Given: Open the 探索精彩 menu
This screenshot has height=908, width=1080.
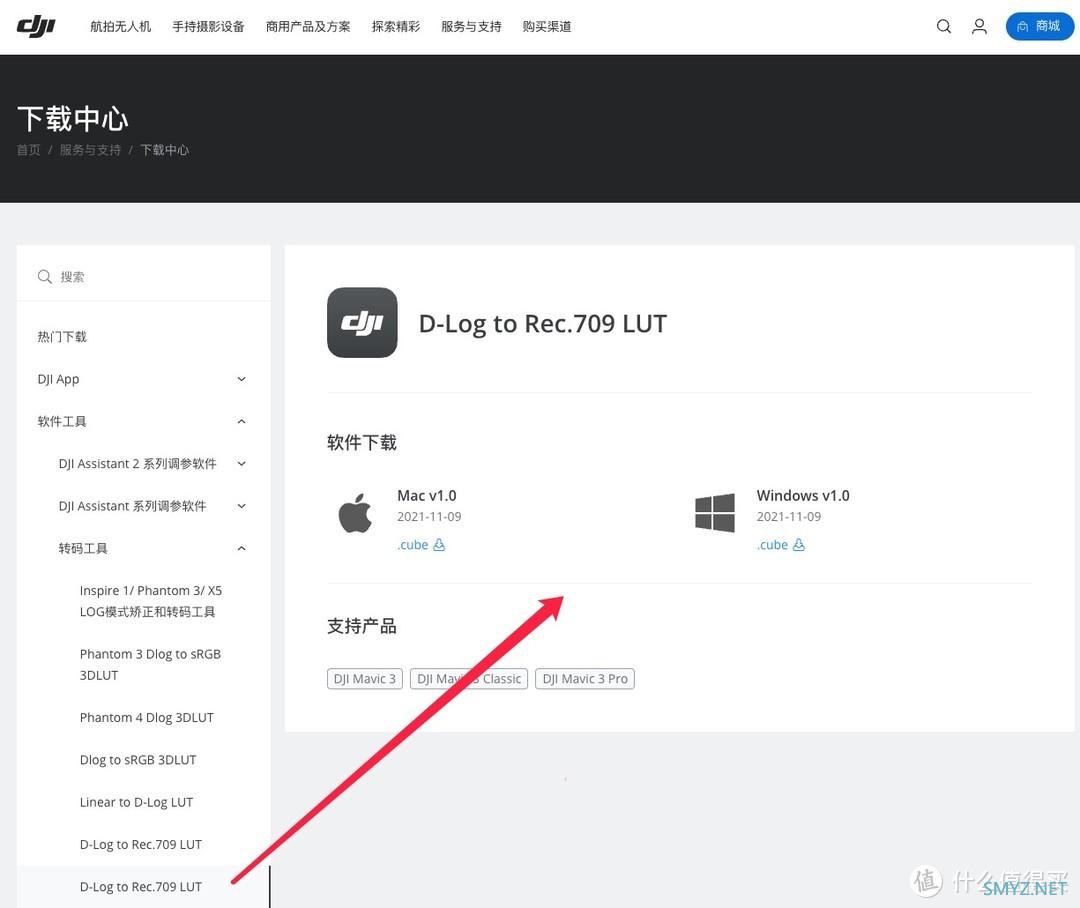Looking at the screenshot, I should tap(395, 26).
